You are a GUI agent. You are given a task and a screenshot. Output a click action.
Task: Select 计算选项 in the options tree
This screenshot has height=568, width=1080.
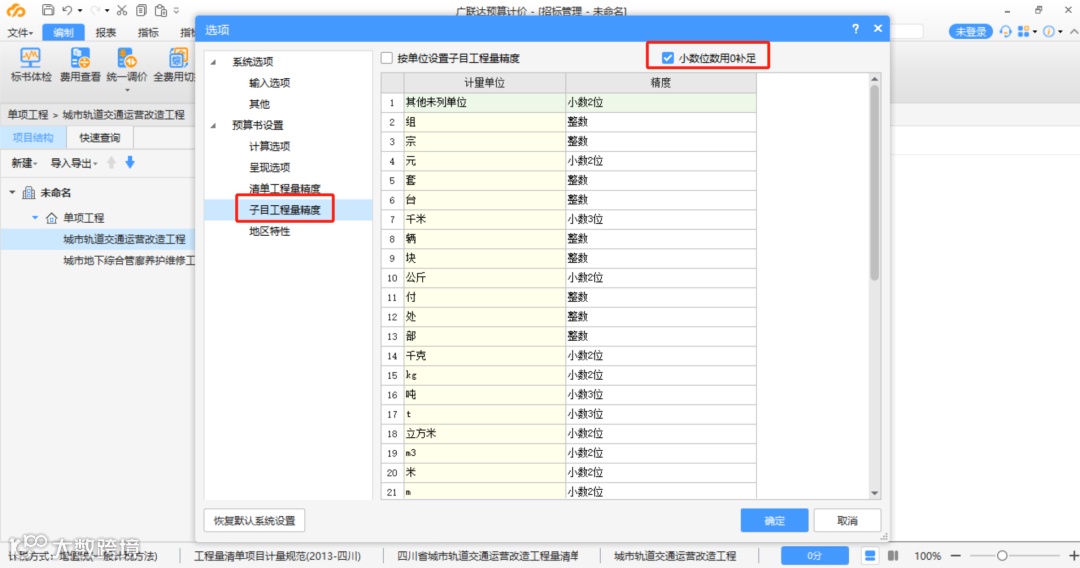pos(269,146)
